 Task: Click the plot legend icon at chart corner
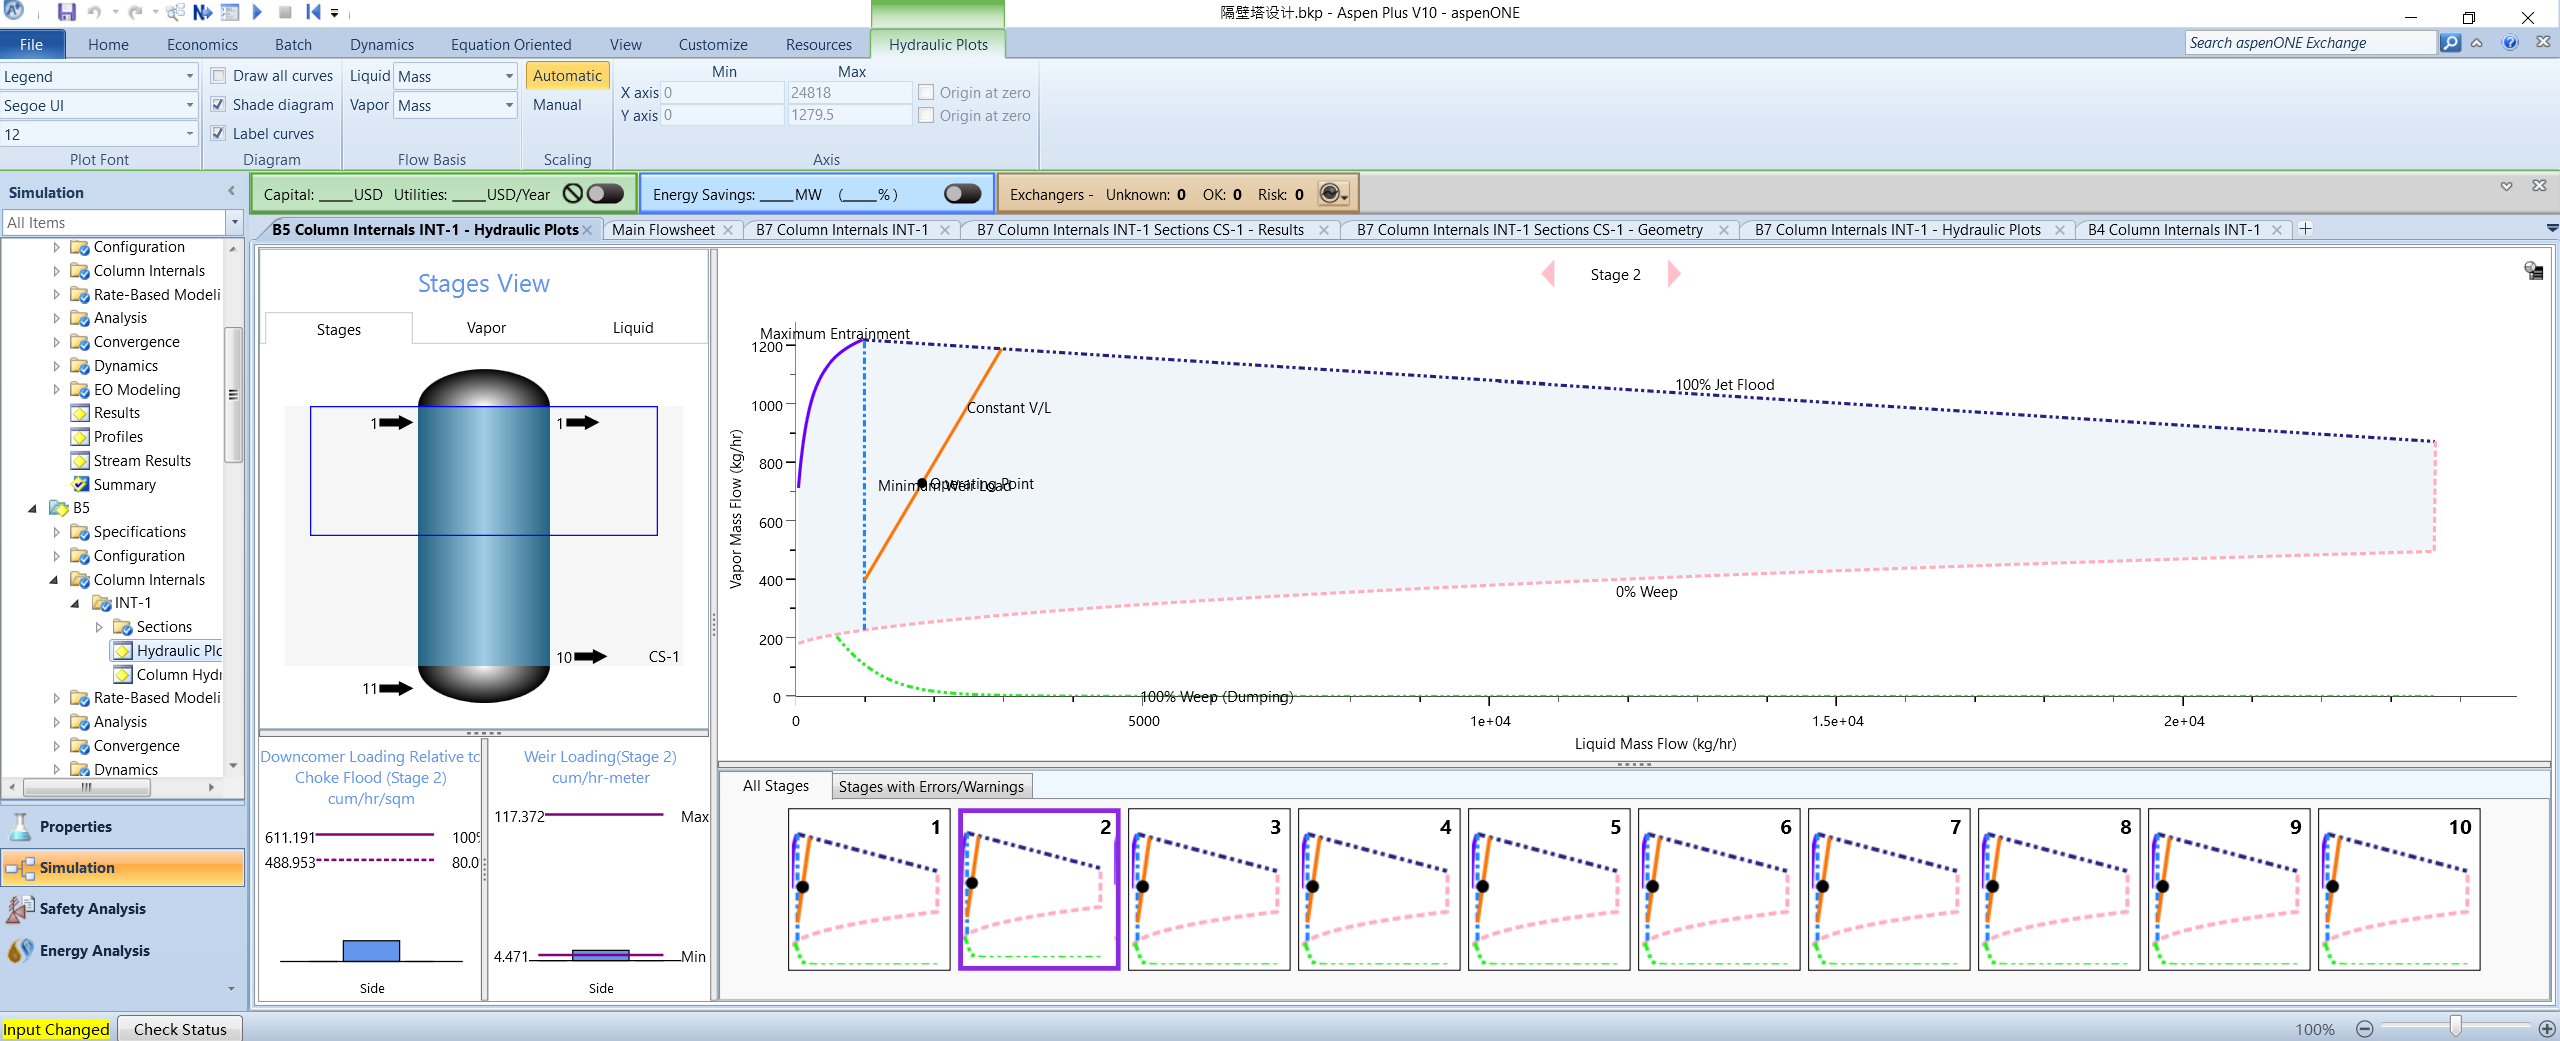(x=2533, y=270)
